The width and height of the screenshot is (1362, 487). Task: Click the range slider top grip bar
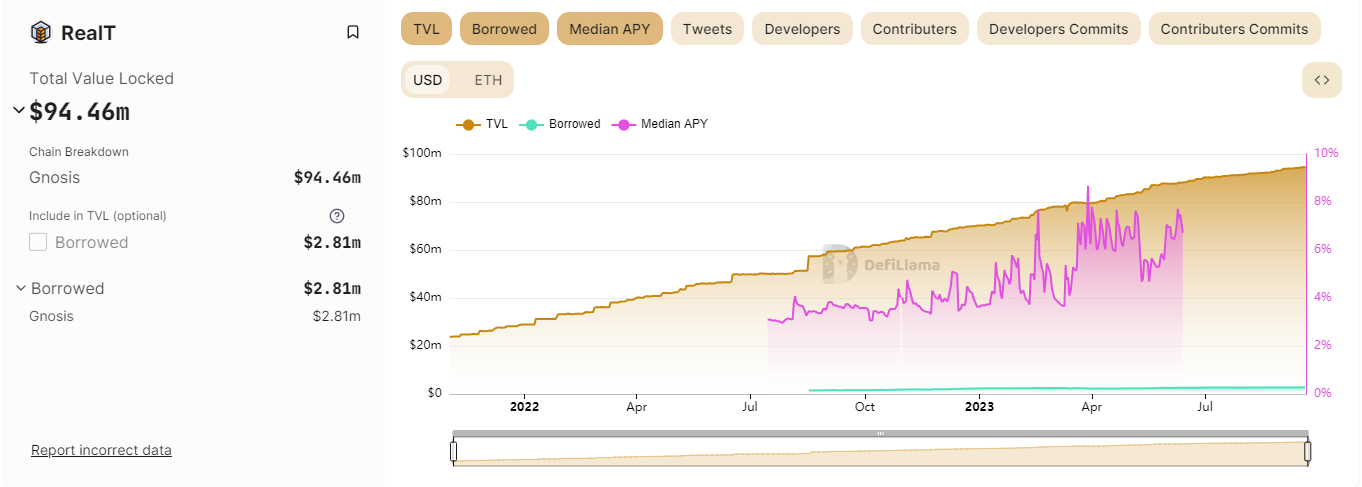(880, 434)
